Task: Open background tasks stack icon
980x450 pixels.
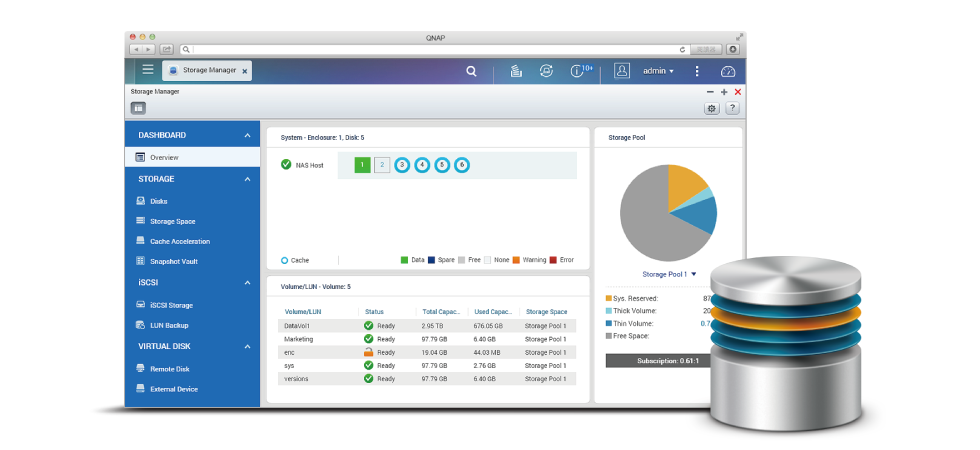Action: point(516,71)
